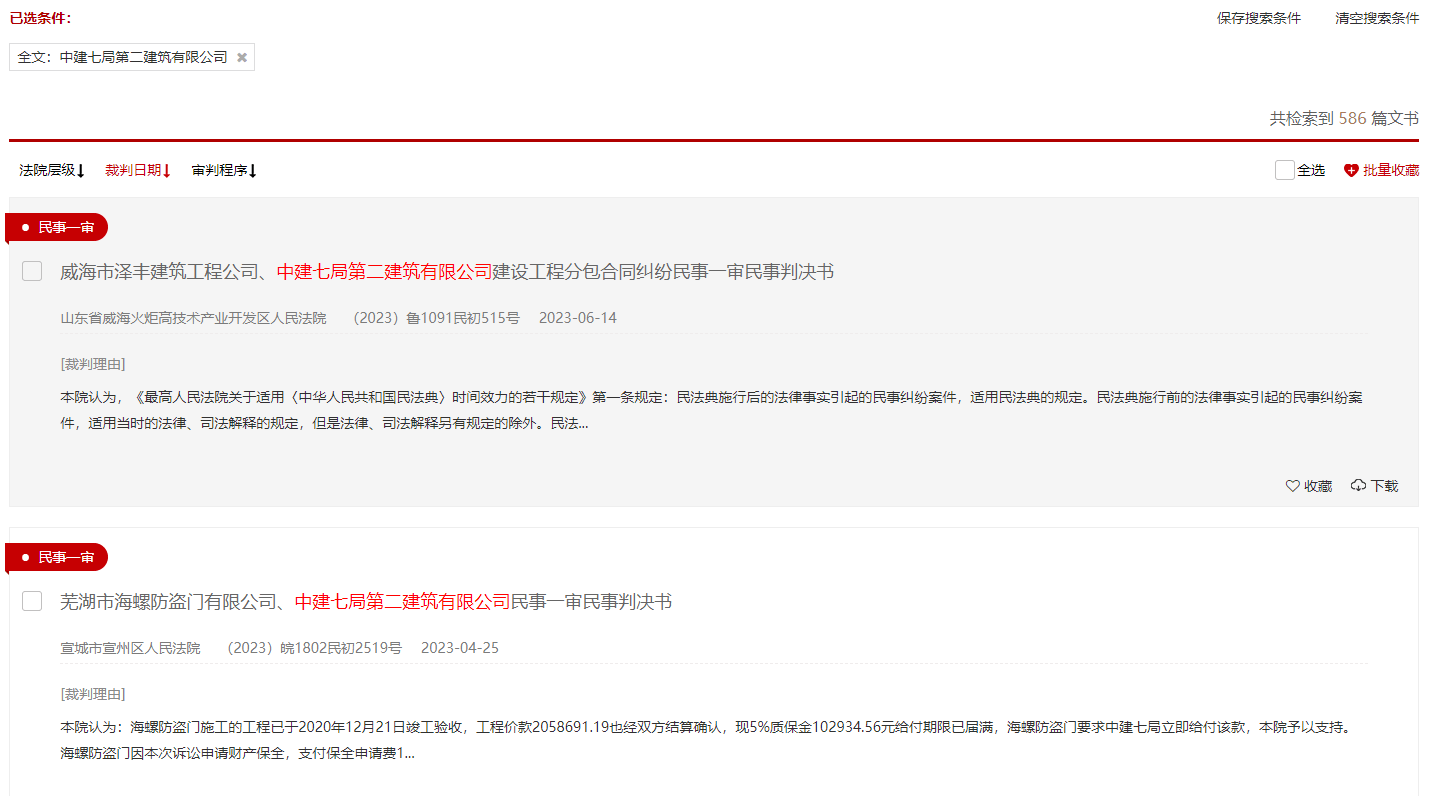Click court name 山东省威海火炬高技术产业开发区人民法院
This screenshot has width=1436, height=796.
[x=193, y=318]
